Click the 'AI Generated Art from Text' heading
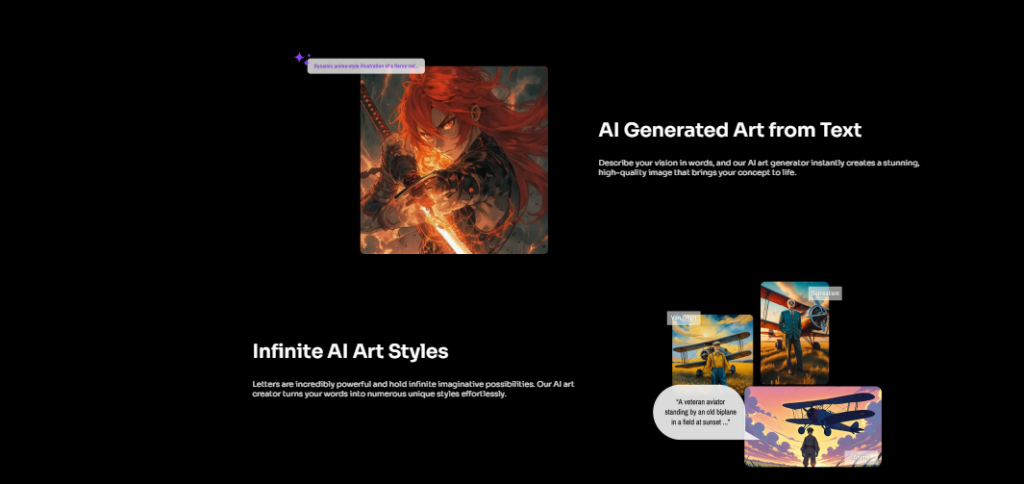The image size is (1024, 484). (x=729, y=130)
